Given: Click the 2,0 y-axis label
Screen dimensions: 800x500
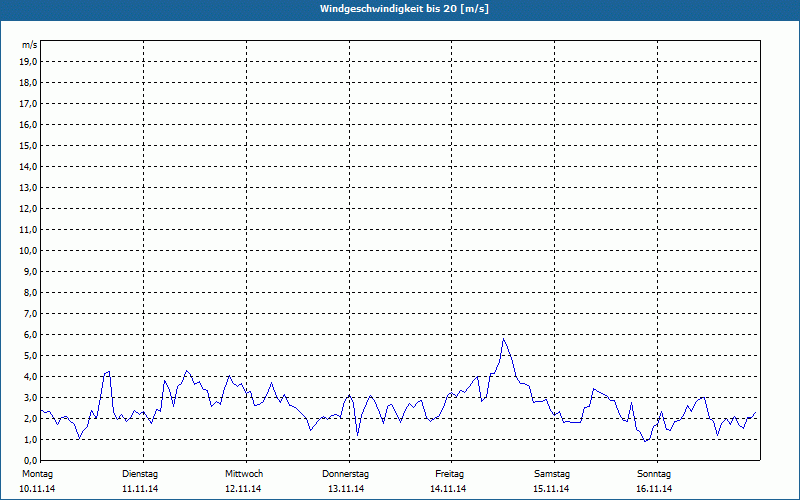Looking at the screenshot, I should pos(29,418).
